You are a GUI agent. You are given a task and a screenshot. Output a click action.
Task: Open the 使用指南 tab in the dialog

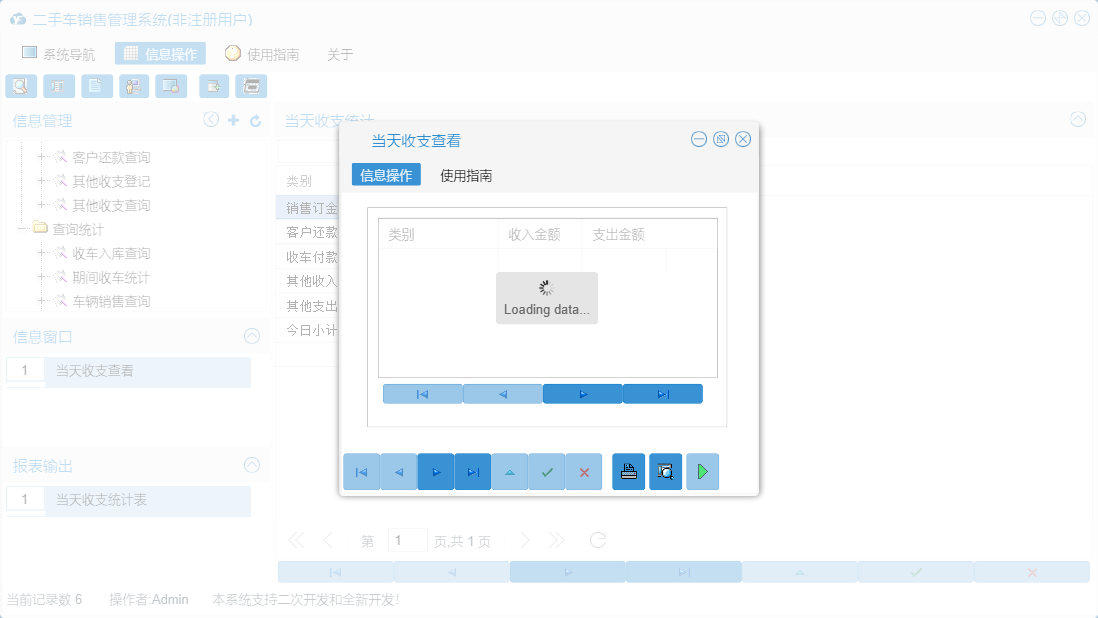click(x=464, y=173)
